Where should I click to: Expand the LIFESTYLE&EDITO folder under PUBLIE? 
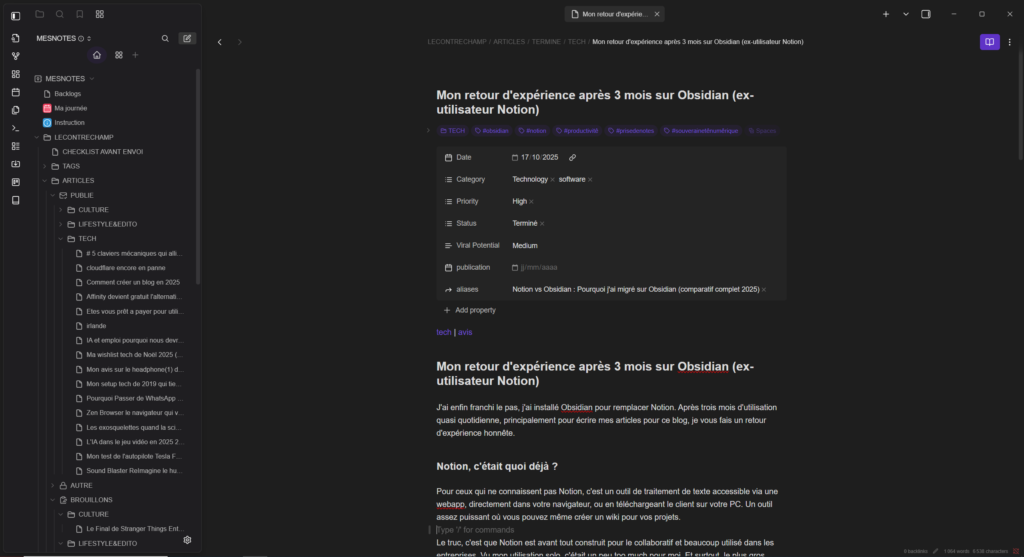coord(61,224)
